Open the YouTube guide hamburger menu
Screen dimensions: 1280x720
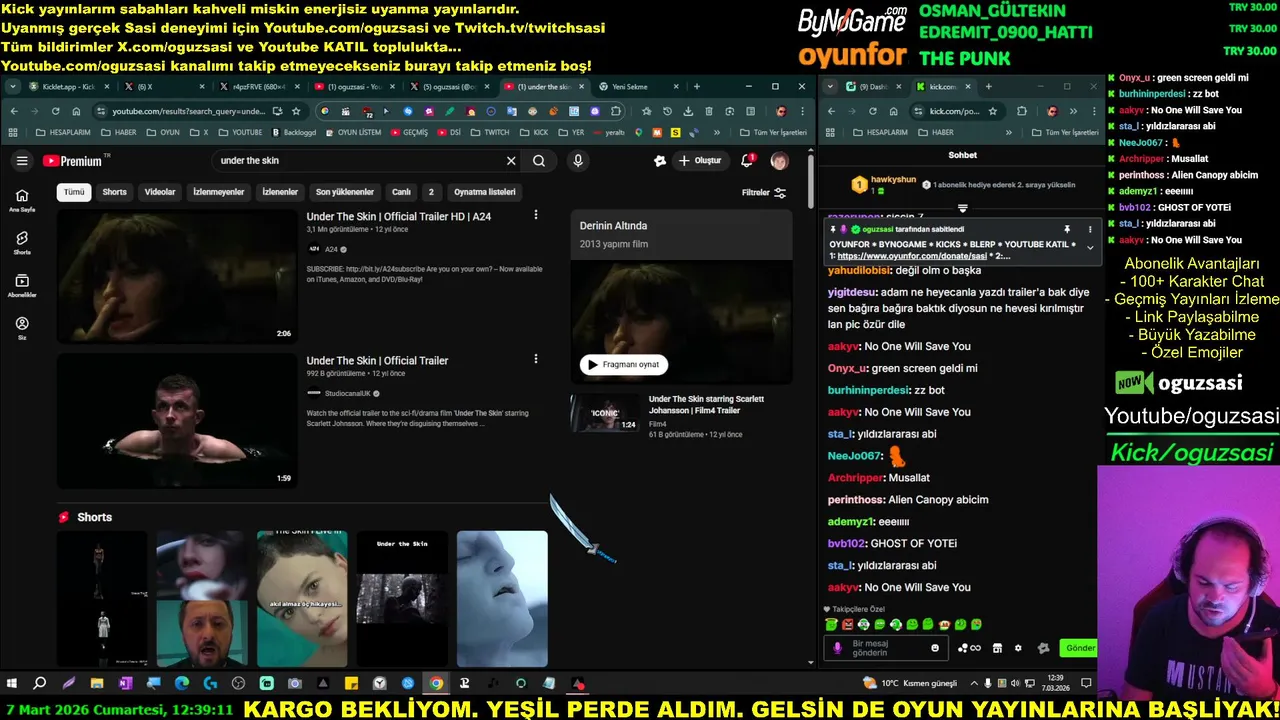click(x=22, y=161)
